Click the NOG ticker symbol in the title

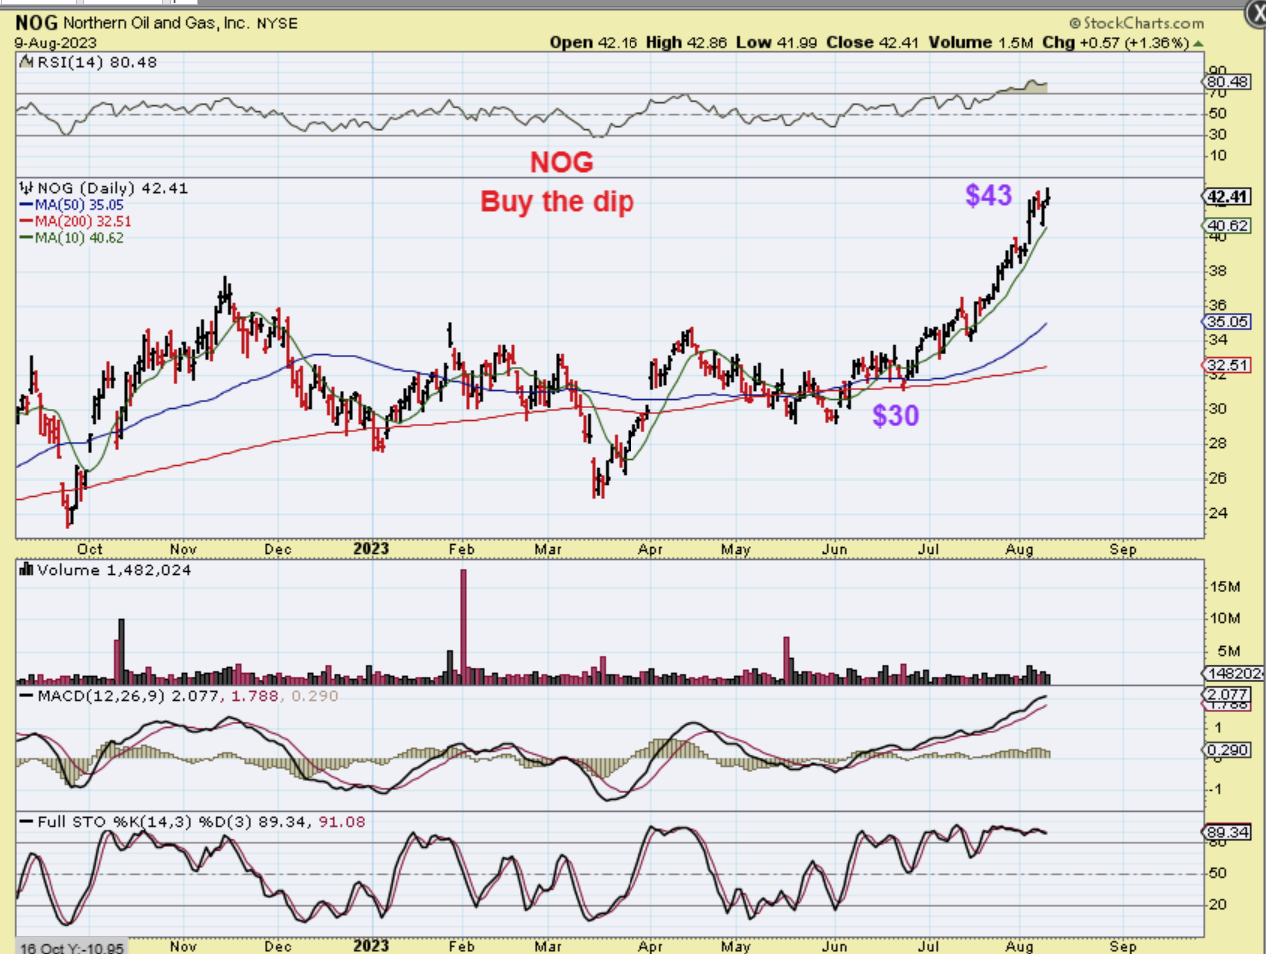(37, 22)
